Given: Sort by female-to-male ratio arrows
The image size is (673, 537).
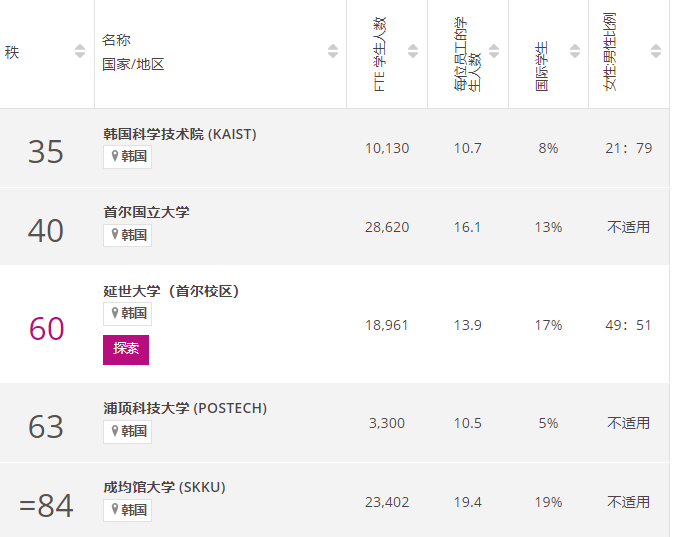Looking at the screenshot, I should click(x=656, y=51).
